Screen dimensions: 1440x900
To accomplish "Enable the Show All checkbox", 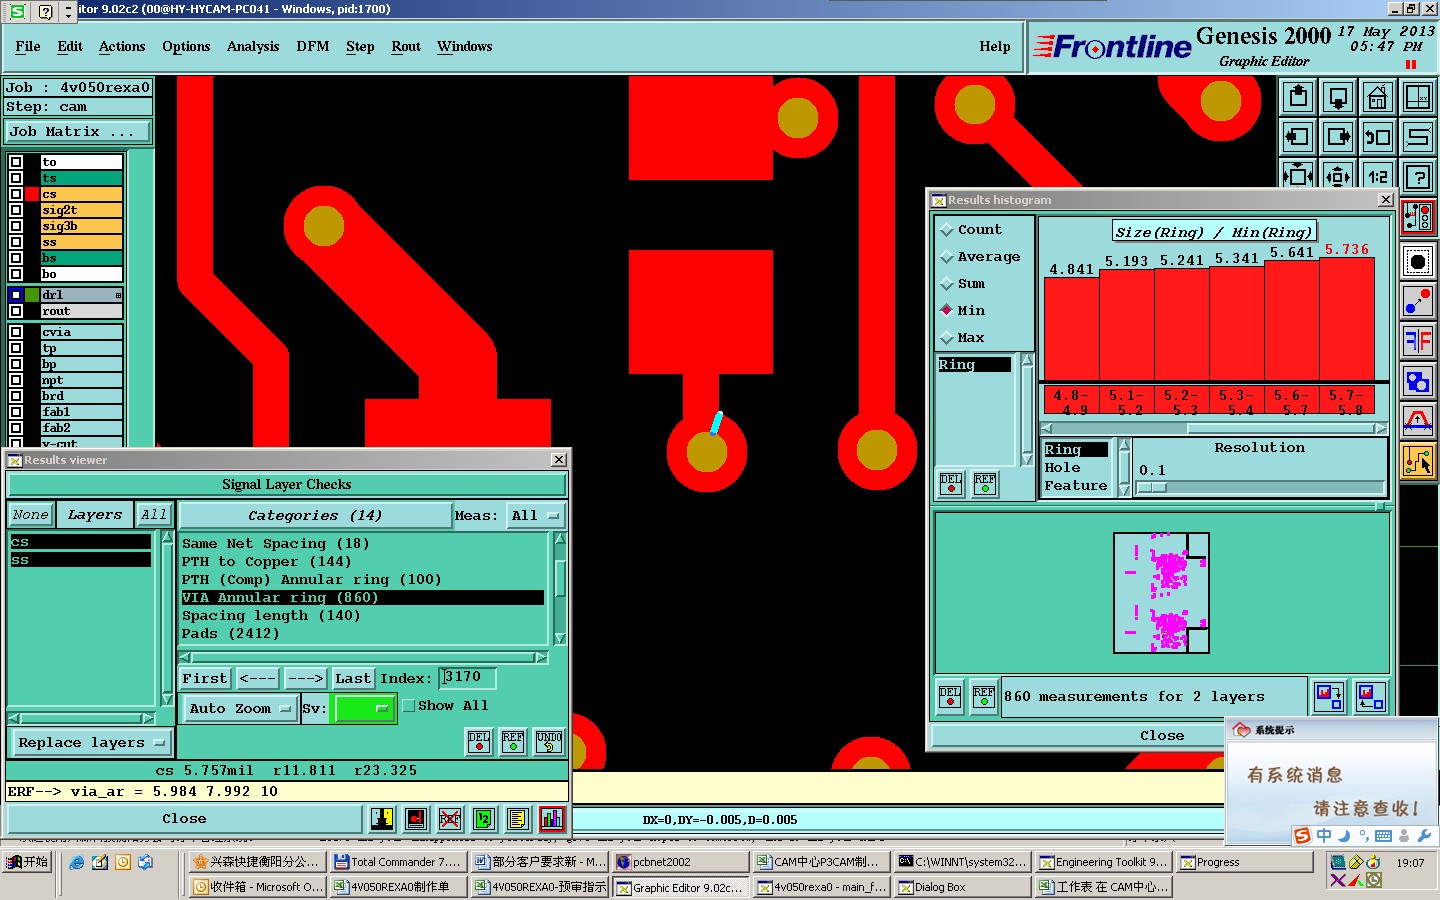I will [x=408, y=705].
